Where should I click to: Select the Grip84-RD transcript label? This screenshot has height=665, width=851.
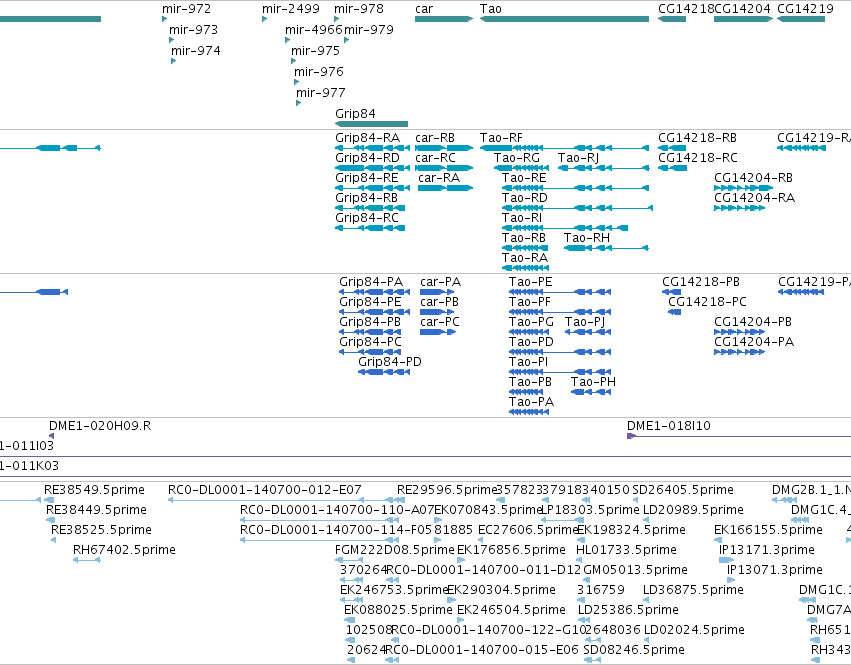click(x=367, y=157)
